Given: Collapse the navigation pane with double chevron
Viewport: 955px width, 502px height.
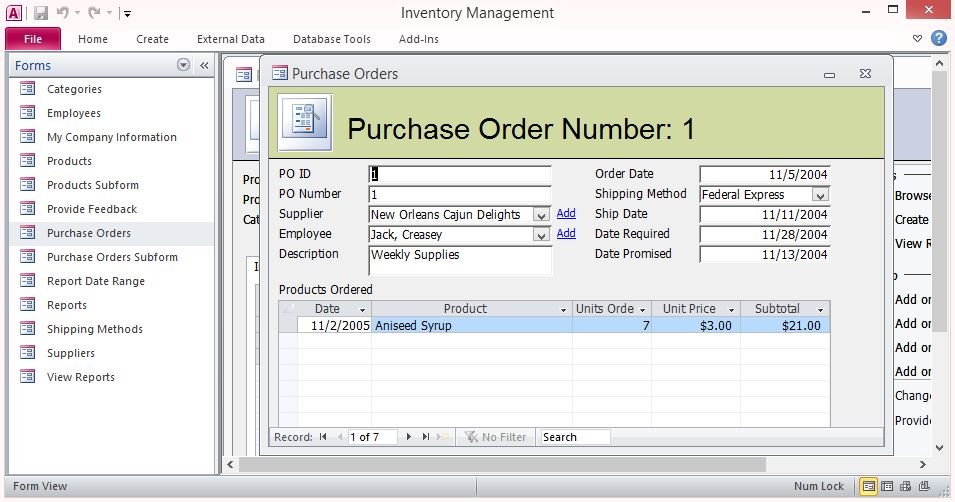Looking at the screenshot, I should [204, 65].
